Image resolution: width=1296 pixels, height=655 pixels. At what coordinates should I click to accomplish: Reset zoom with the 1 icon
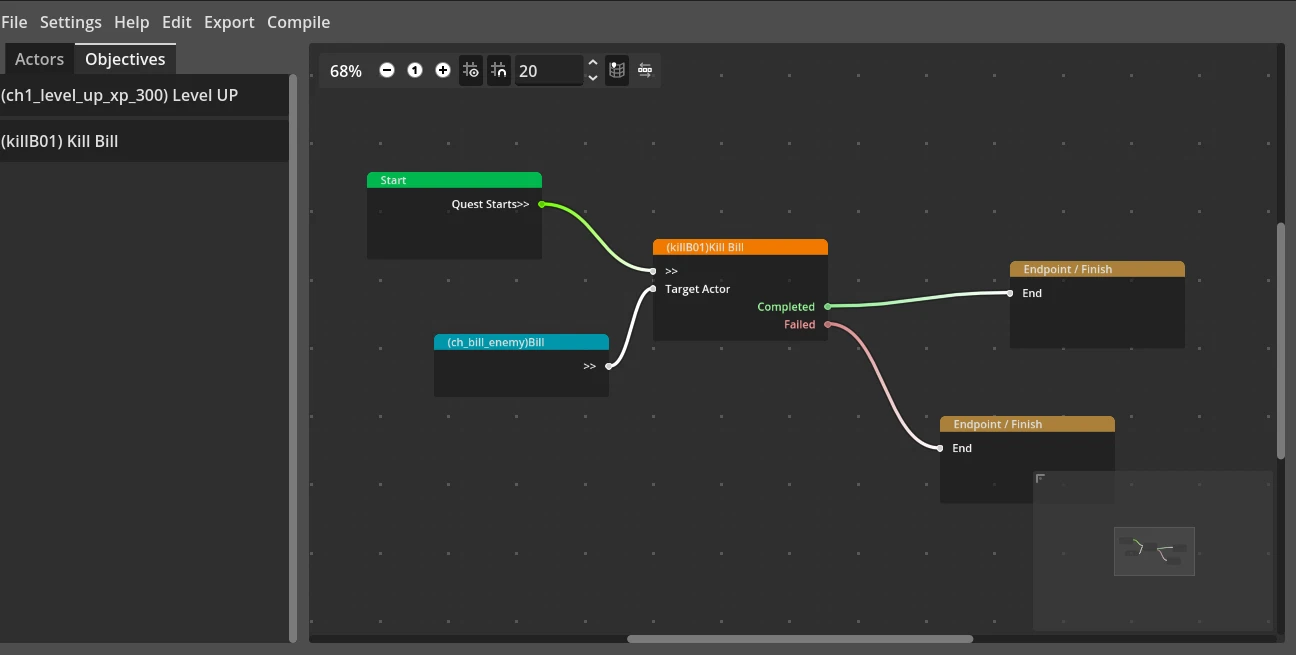pyautogui.click(x=415, y=70)
